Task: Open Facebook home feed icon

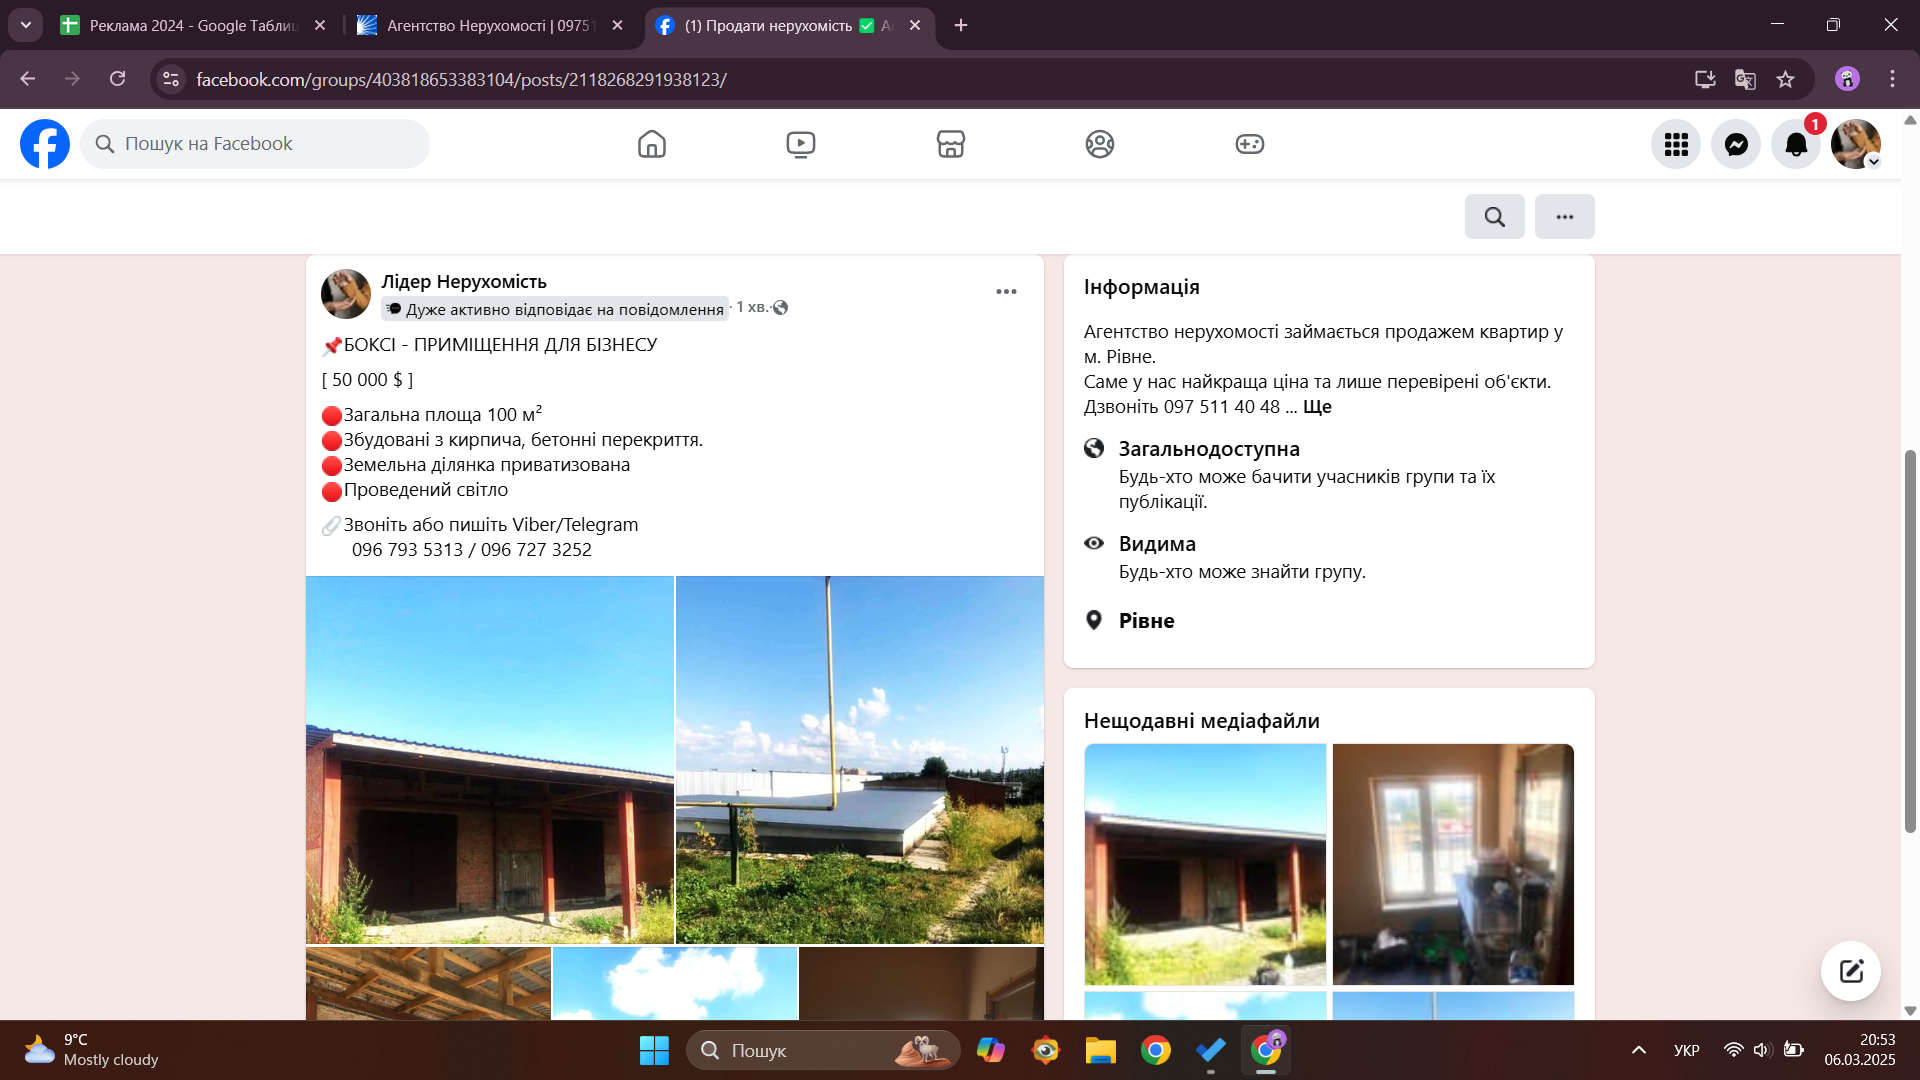Action: click(651, 144)
